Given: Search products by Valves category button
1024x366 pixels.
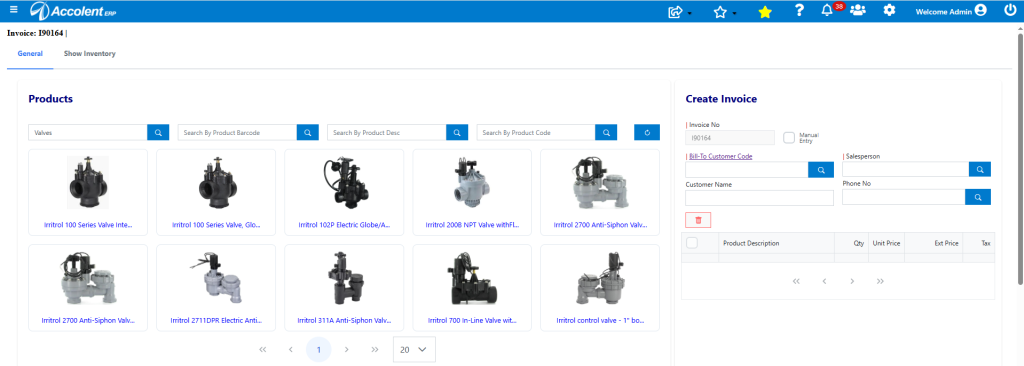Looking at the screenshot, I should tap(158, 133).
